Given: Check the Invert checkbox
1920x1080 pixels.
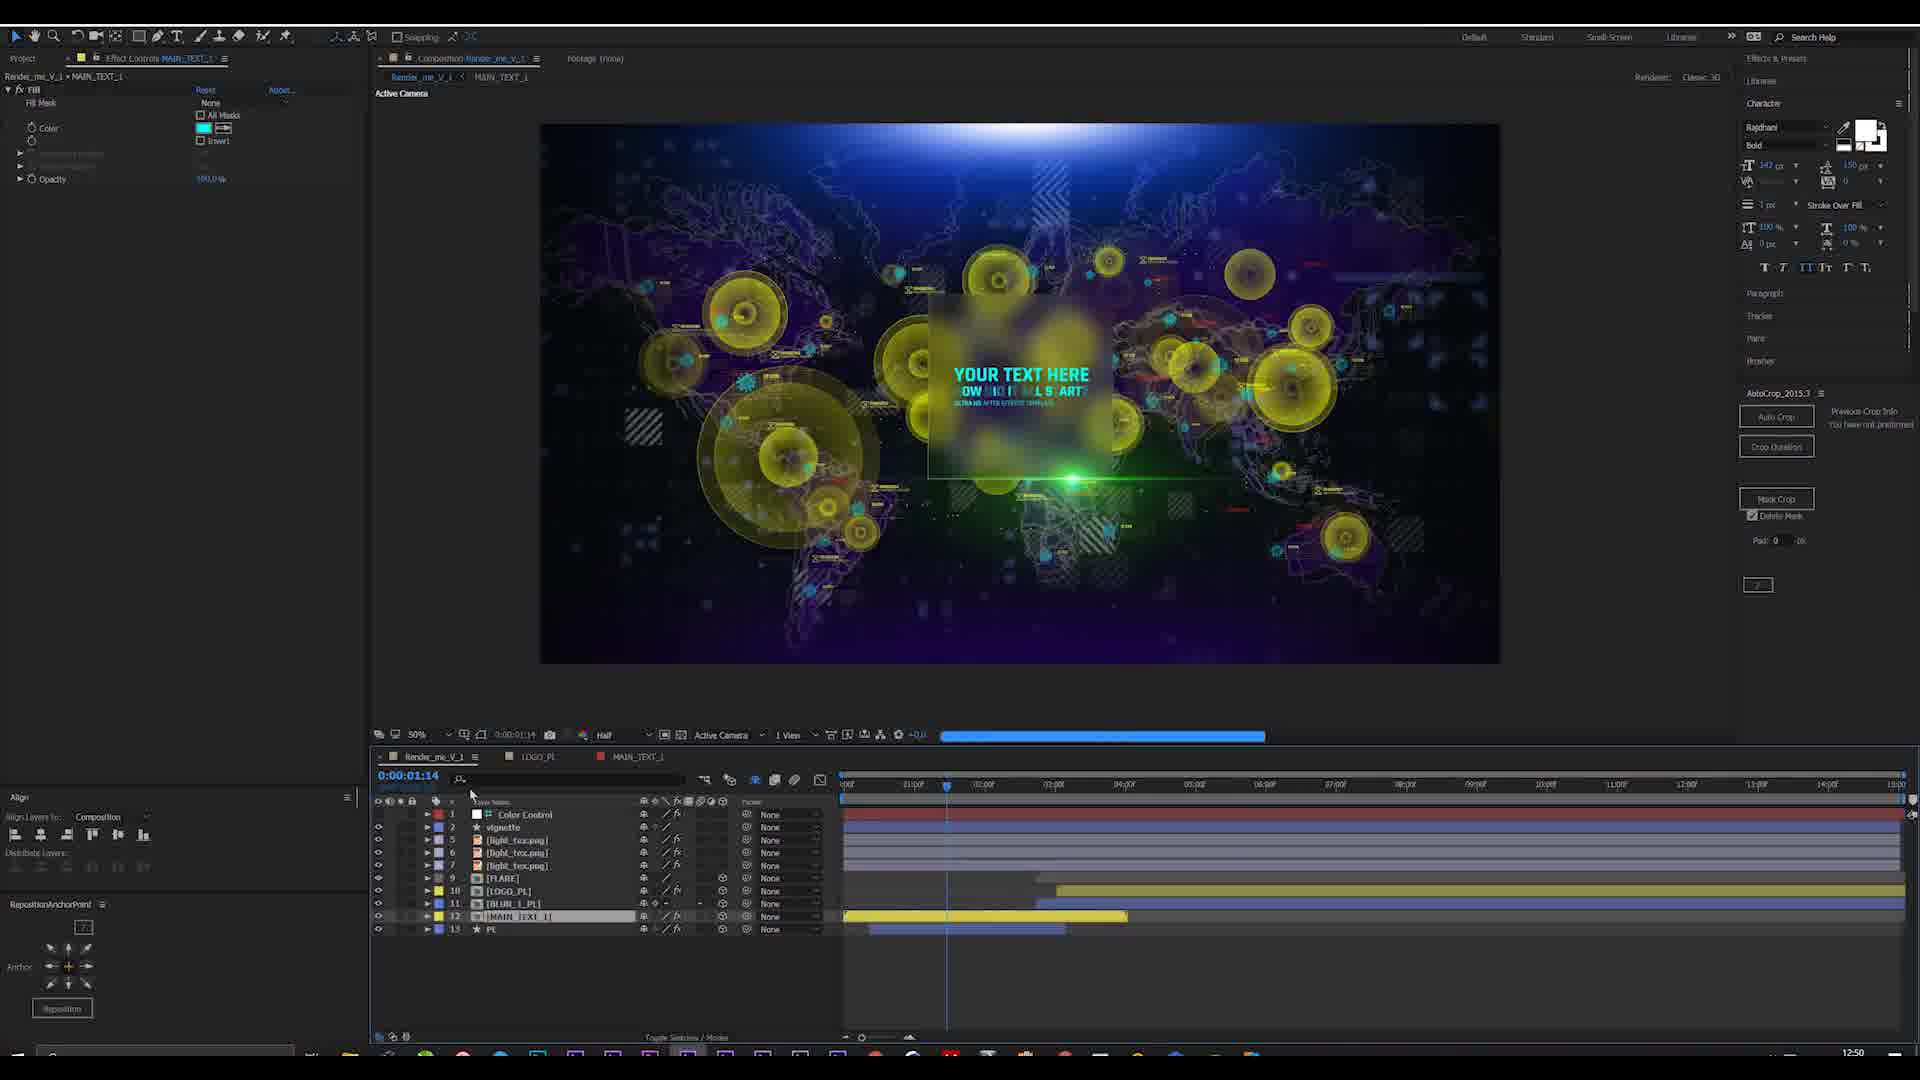Looking at the screenshot, I should 200,141.
